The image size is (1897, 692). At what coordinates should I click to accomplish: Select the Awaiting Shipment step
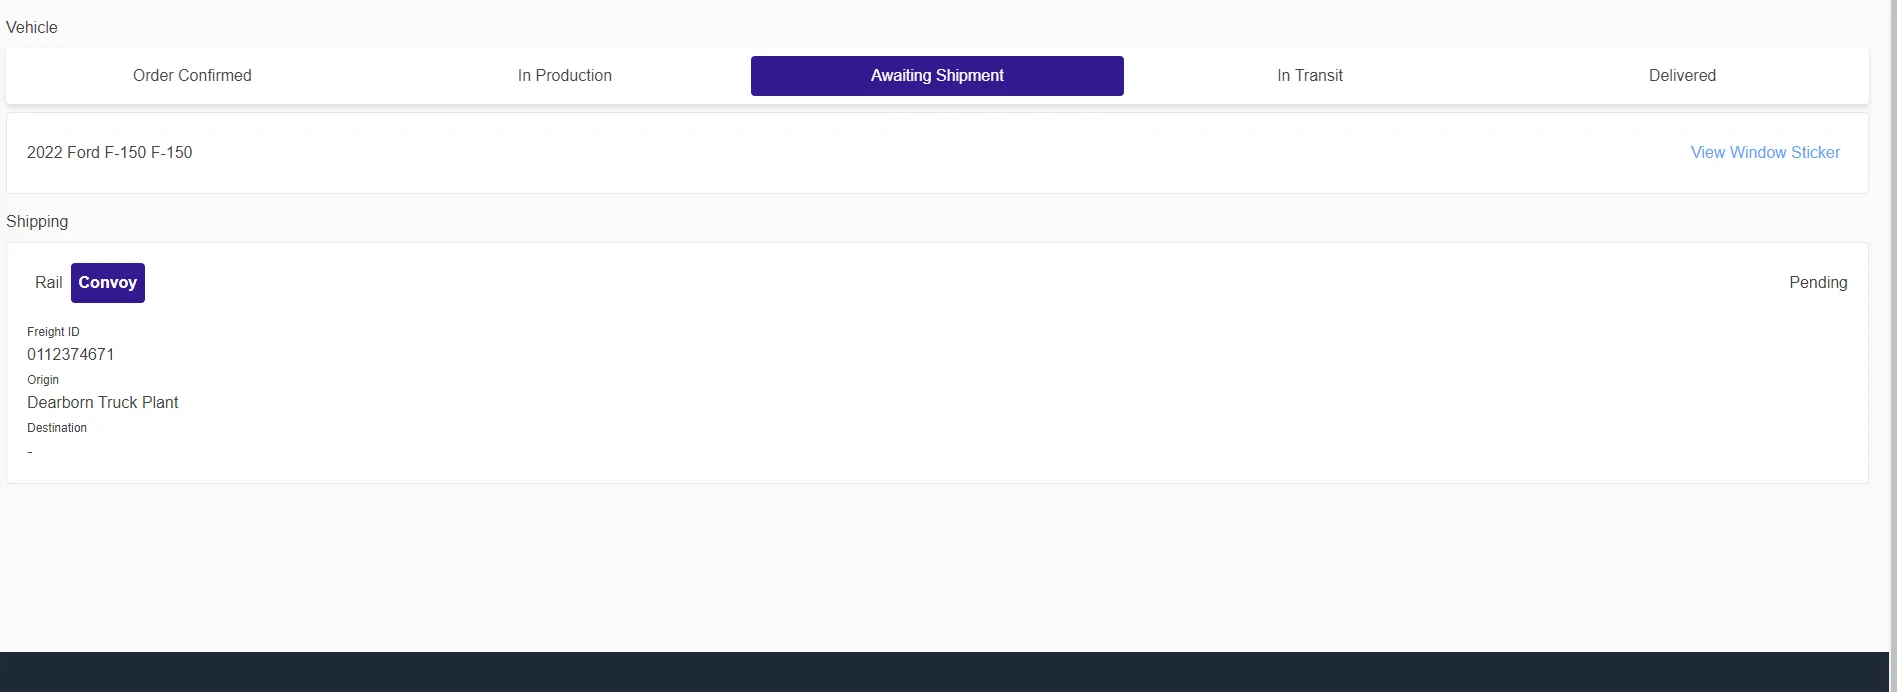point(937,76)
